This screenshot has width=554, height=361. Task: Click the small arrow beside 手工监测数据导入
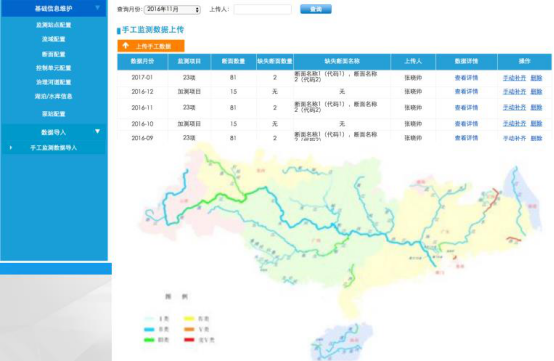[11, 148]
